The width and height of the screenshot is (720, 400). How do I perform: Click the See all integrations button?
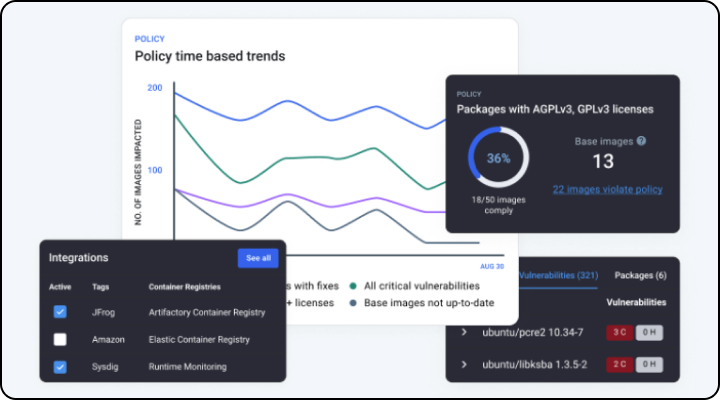pyautogui.click(x=258, y=258)
